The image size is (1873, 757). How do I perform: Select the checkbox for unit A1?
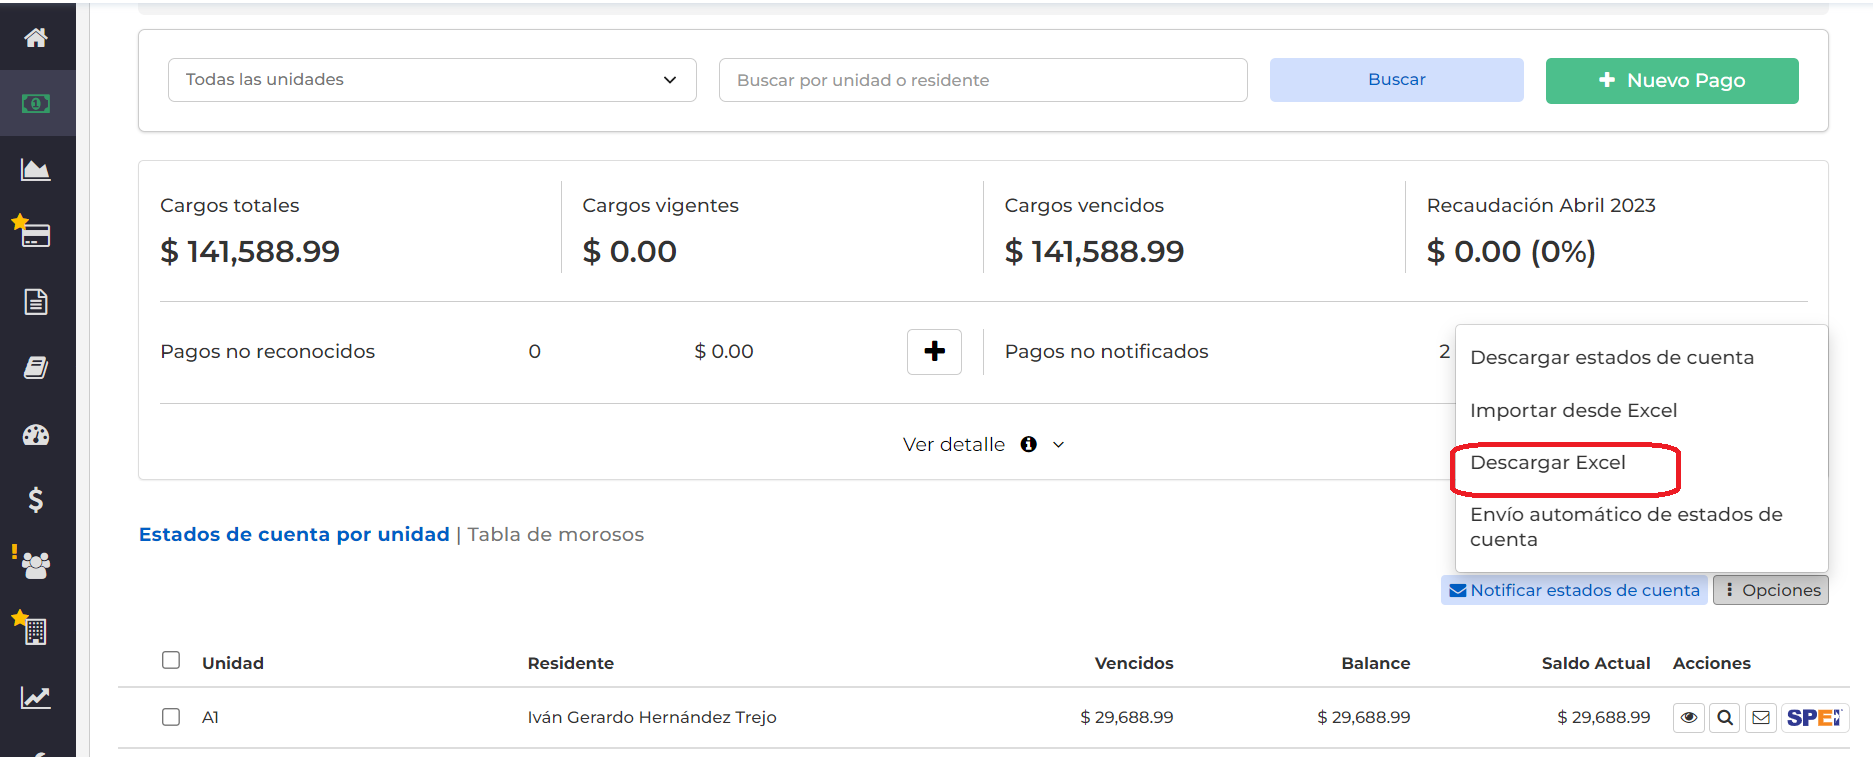171,717
